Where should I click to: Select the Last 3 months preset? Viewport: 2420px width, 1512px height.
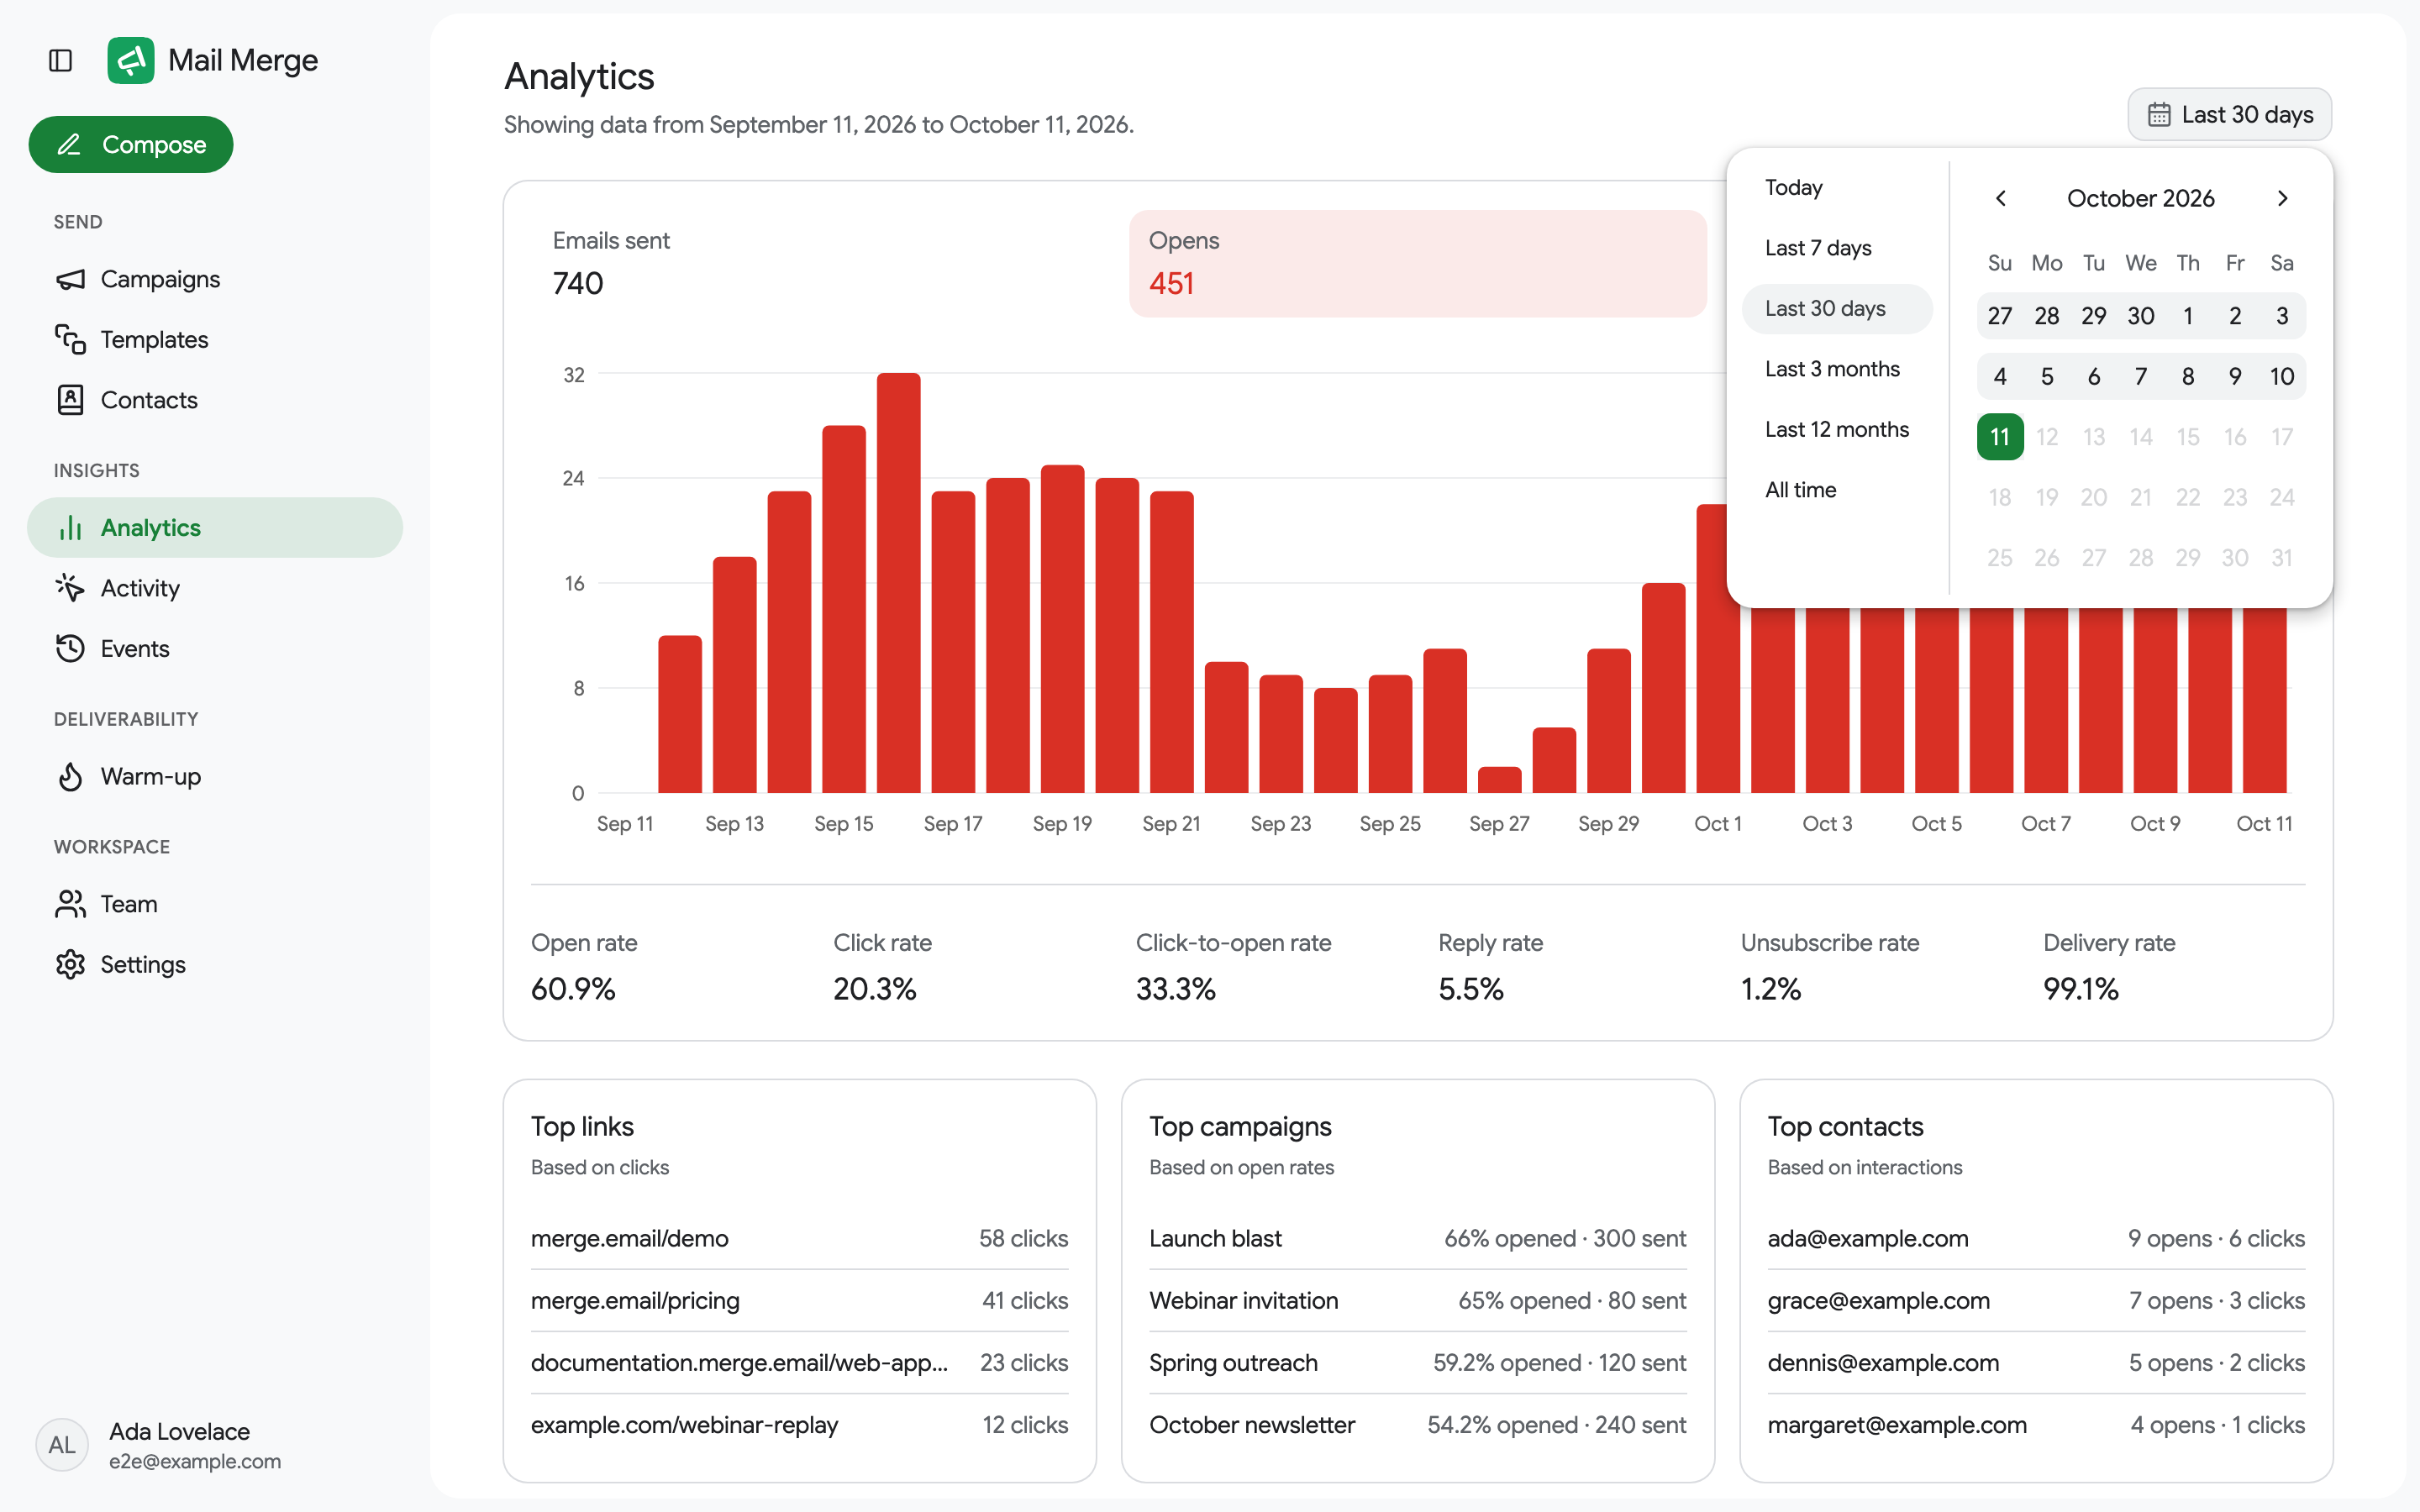coord(1837,369)
